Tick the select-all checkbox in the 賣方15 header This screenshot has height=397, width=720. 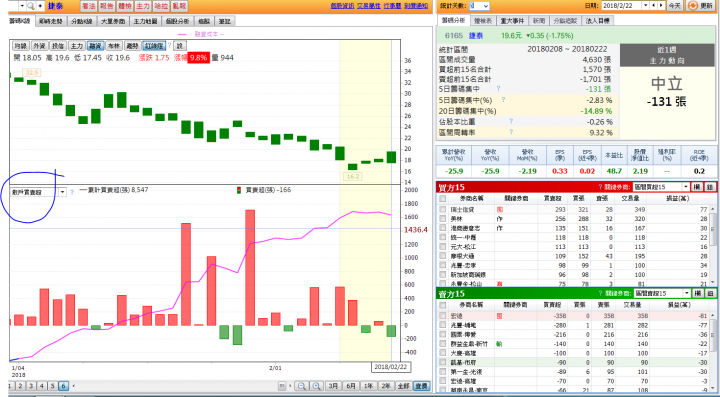click(x=442, y=305)
